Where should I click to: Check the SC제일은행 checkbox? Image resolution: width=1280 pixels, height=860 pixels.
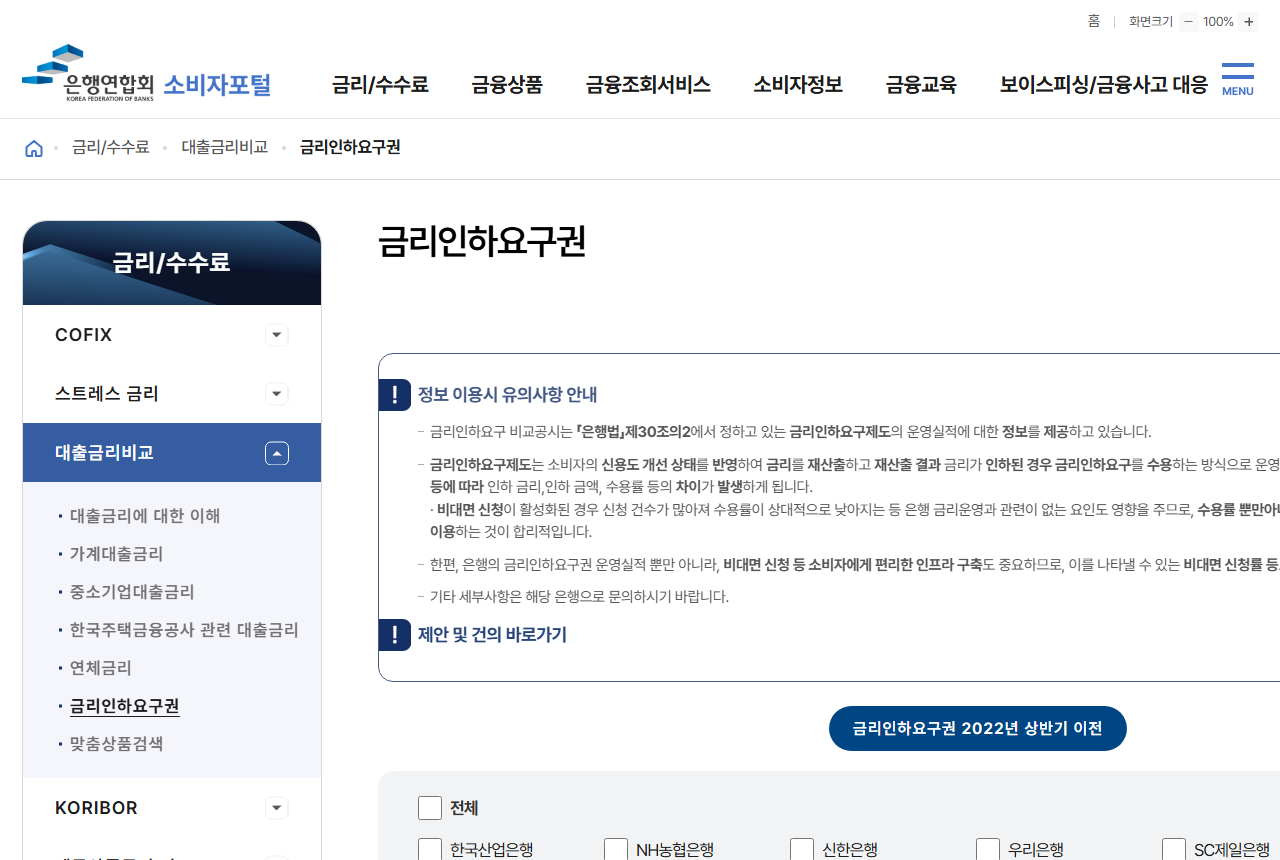coord(1174,850)
